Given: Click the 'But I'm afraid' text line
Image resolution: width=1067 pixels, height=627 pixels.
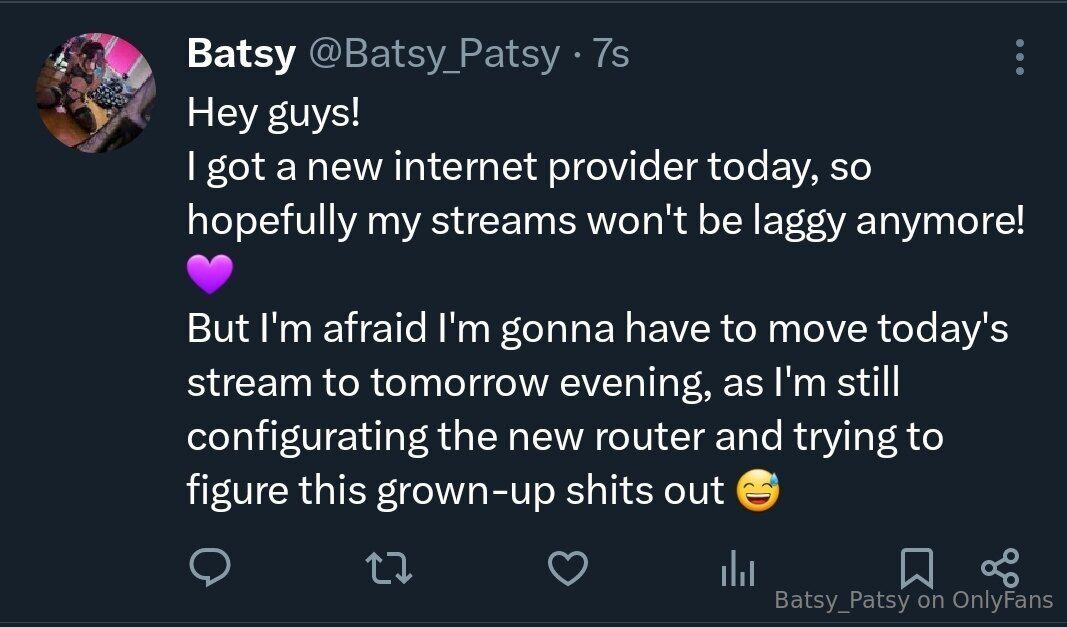Looking at the screenshot, I should [597, 329].
